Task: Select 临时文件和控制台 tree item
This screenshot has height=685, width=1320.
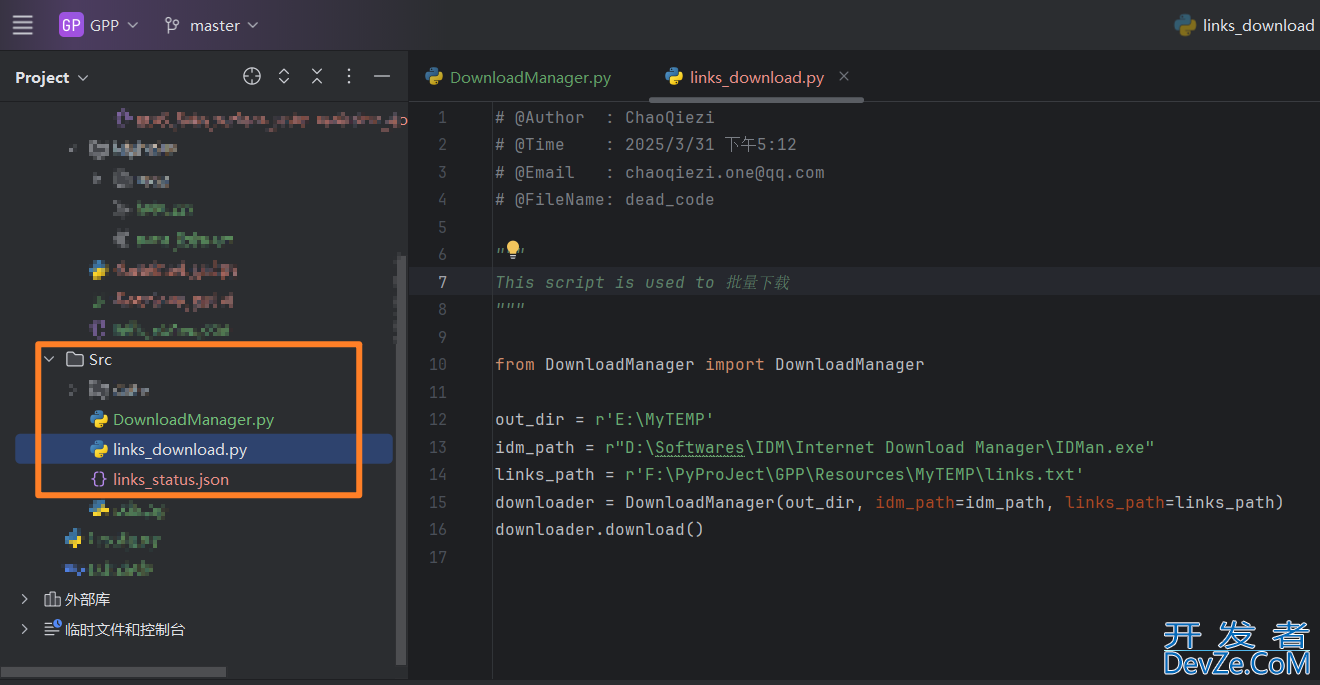Action: pos(125,629)
